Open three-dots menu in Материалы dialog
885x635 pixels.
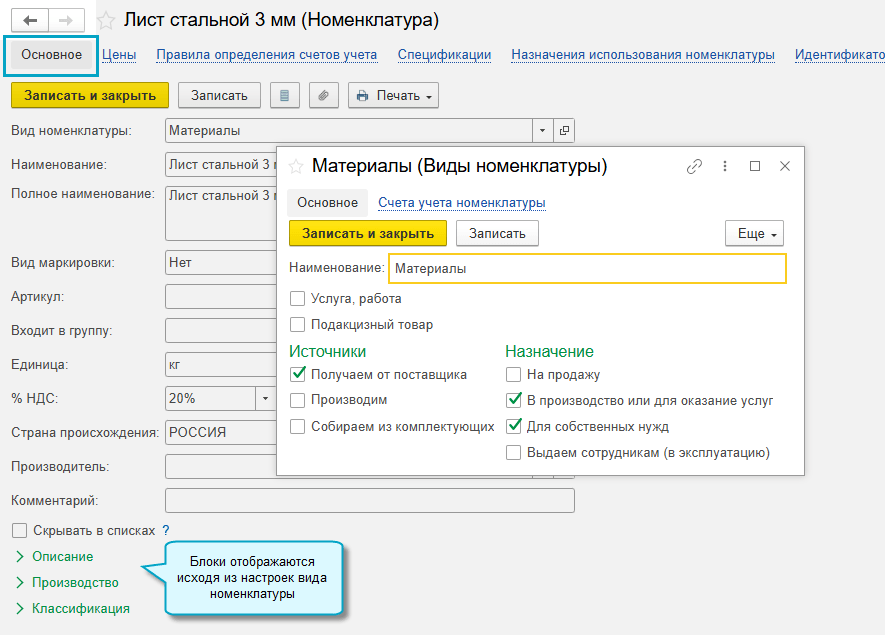[x=725, y=167]
